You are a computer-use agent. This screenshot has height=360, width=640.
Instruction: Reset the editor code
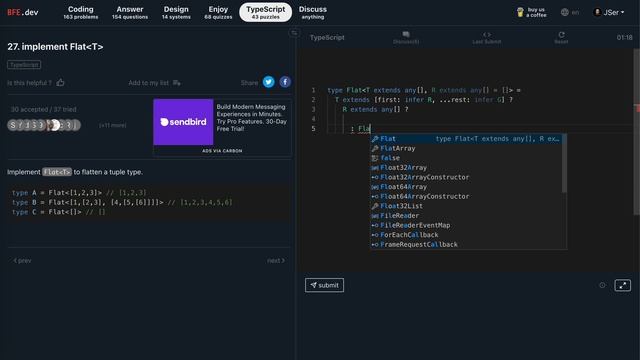pyautogui.click(x=561, y=37)
